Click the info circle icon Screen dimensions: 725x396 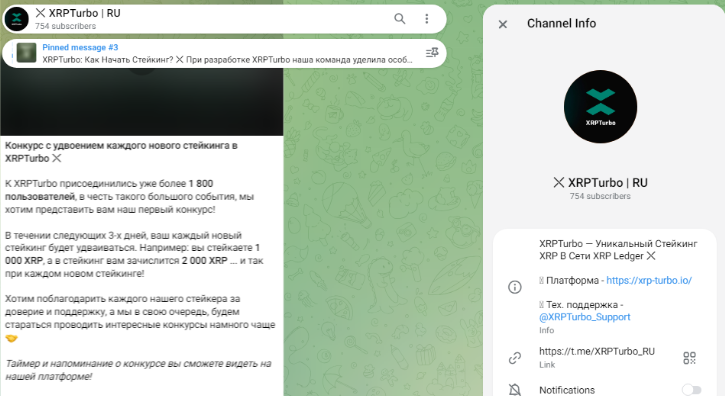click(515, 287)
